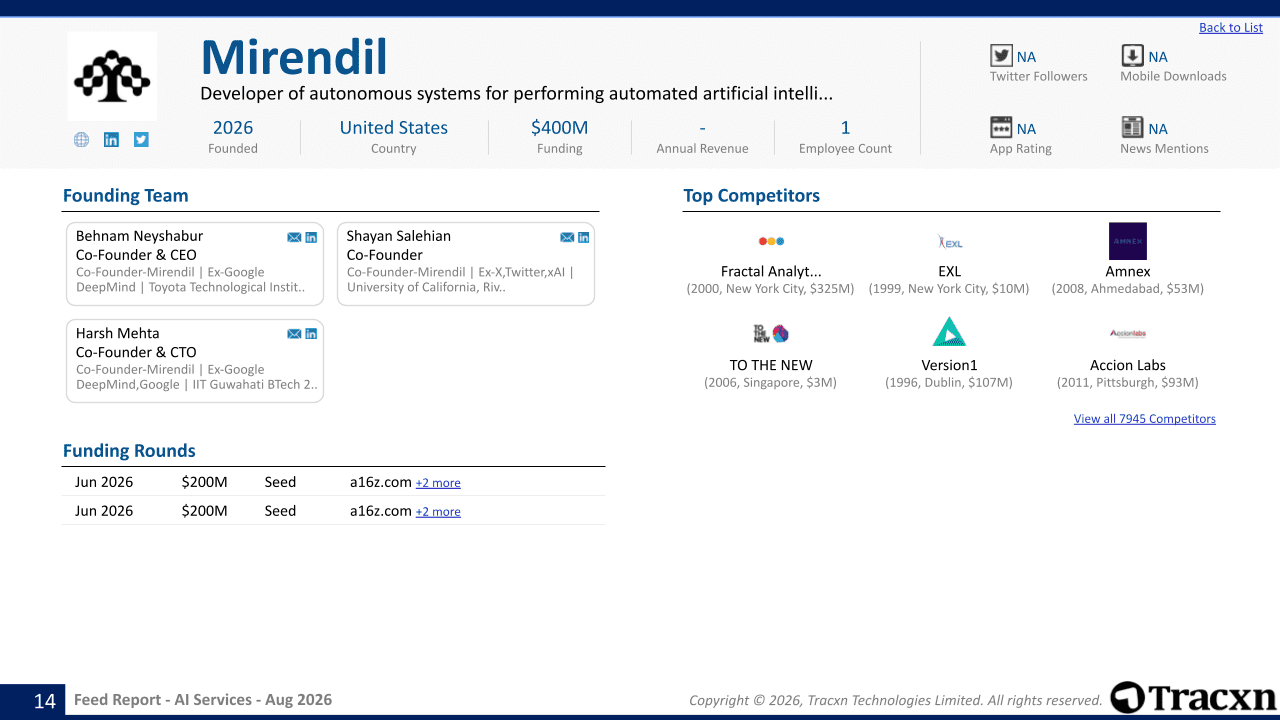
Task: Click email icon for Shayan Salehian
Action: (x=567, y=237)
